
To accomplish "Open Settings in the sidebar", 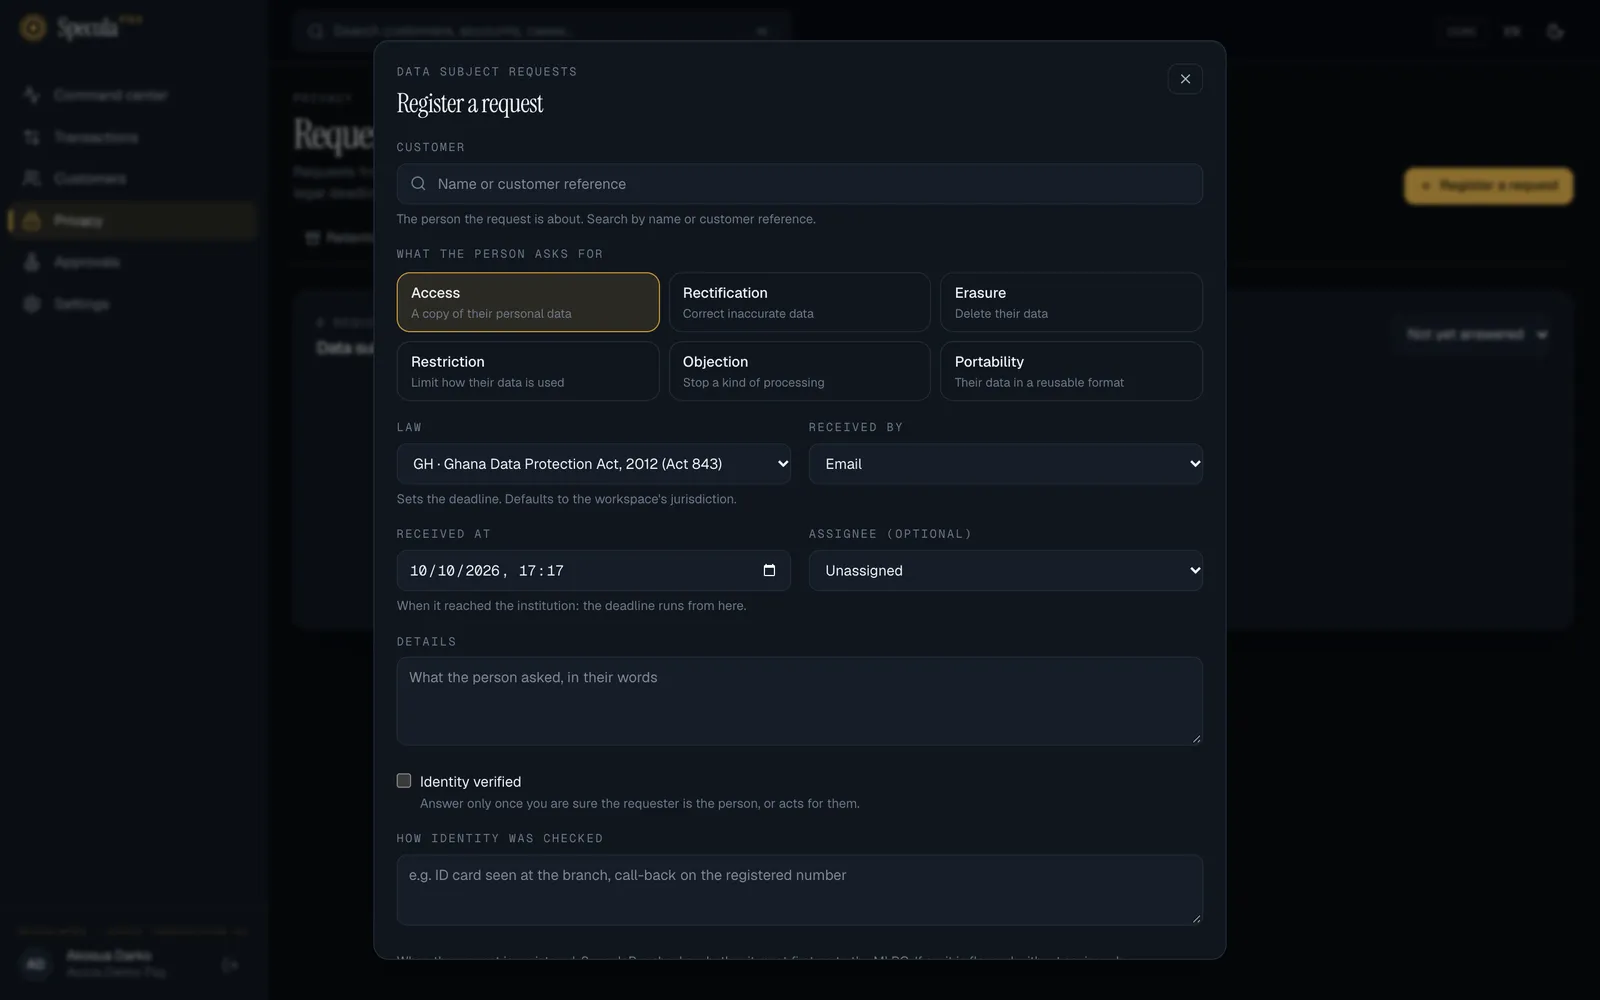I will [133, 304].
